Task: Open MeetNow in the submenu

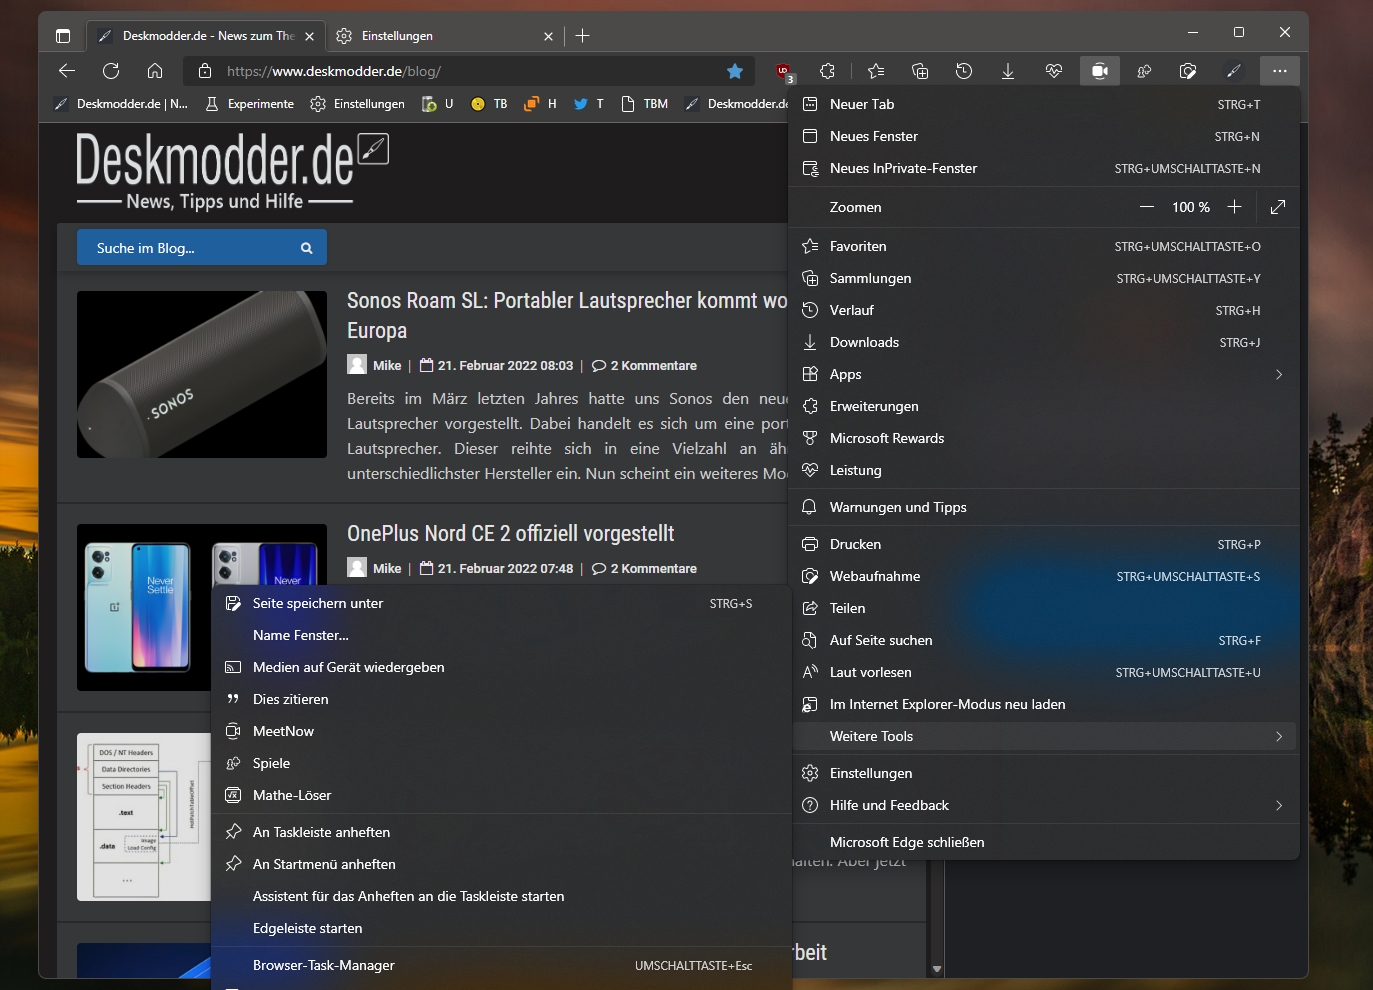Action: pyautogui.click(x=502, y=731)
